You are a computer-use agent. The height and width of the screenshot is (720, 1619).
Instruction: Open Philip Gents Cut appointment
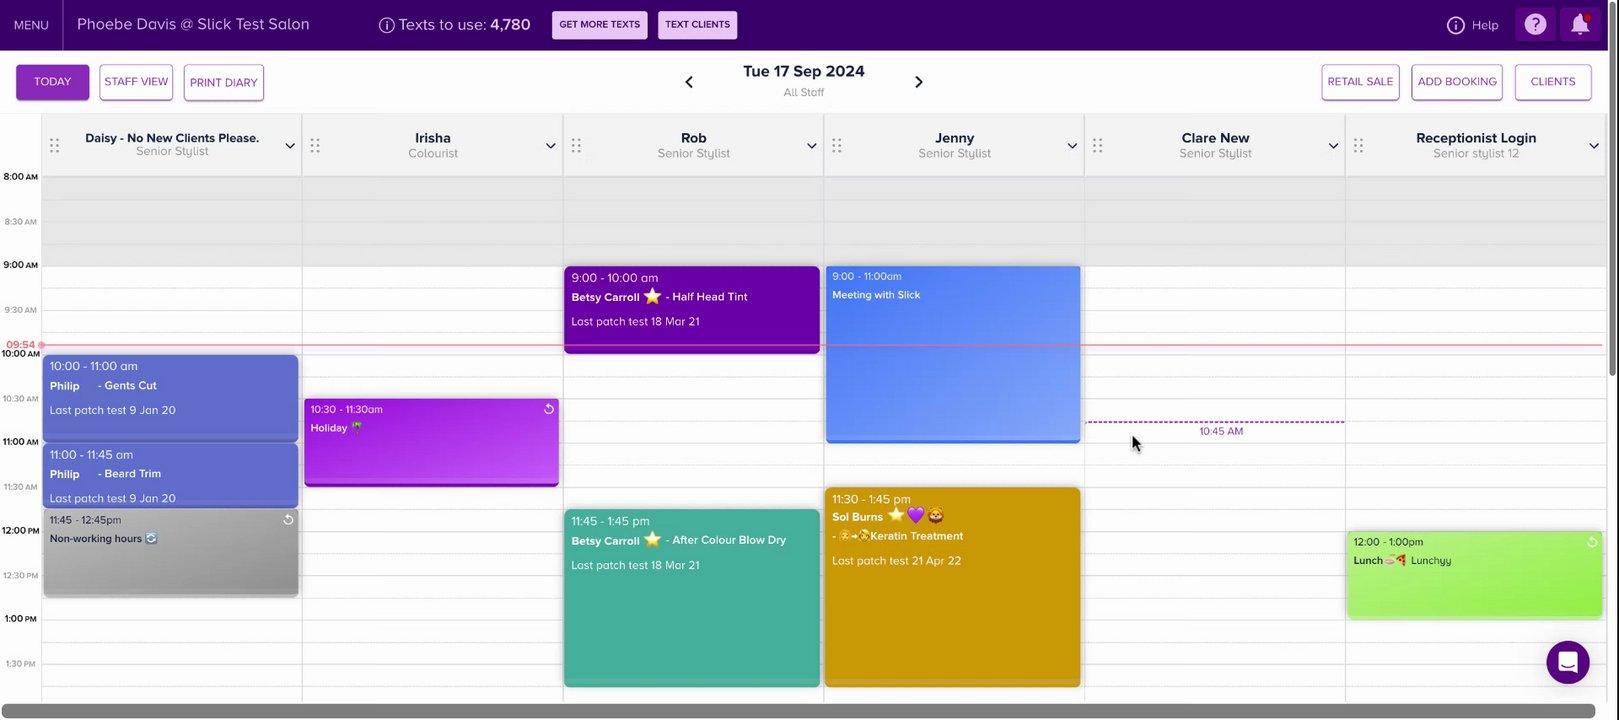pos(171,398)
